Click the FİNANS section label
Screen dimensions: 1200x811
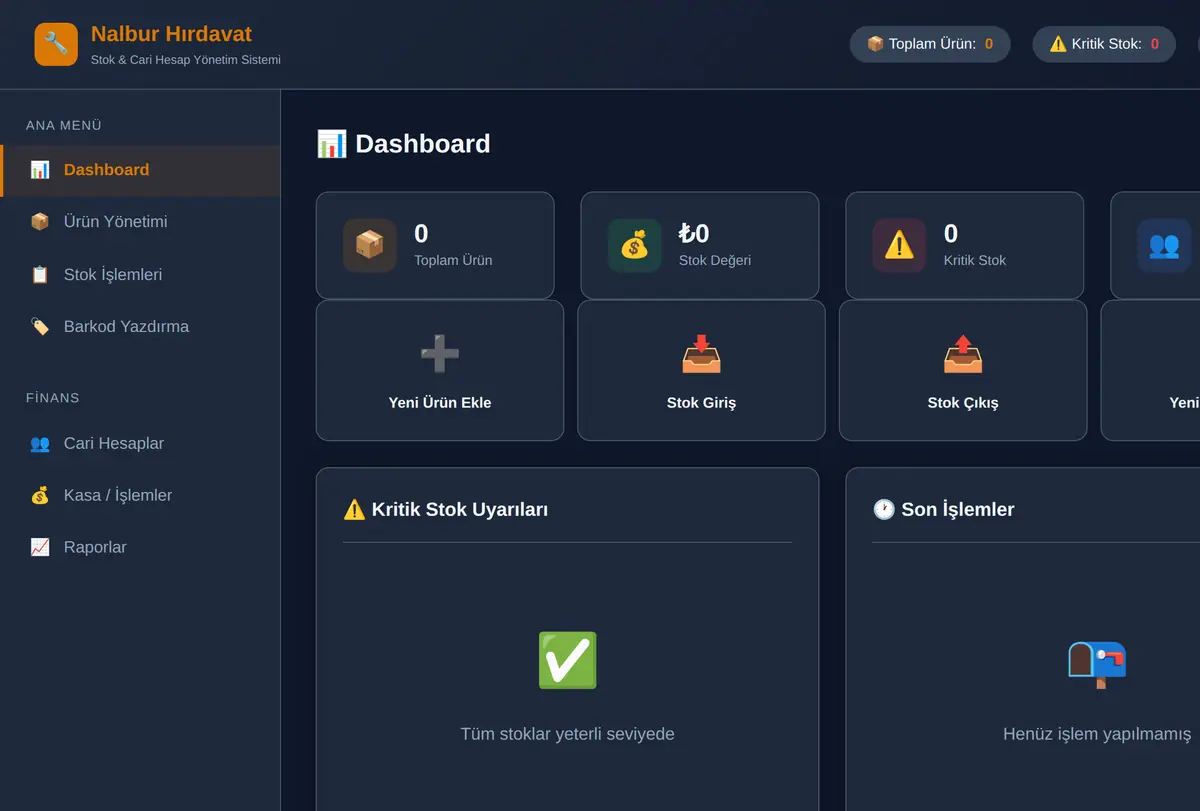[53, 398]
